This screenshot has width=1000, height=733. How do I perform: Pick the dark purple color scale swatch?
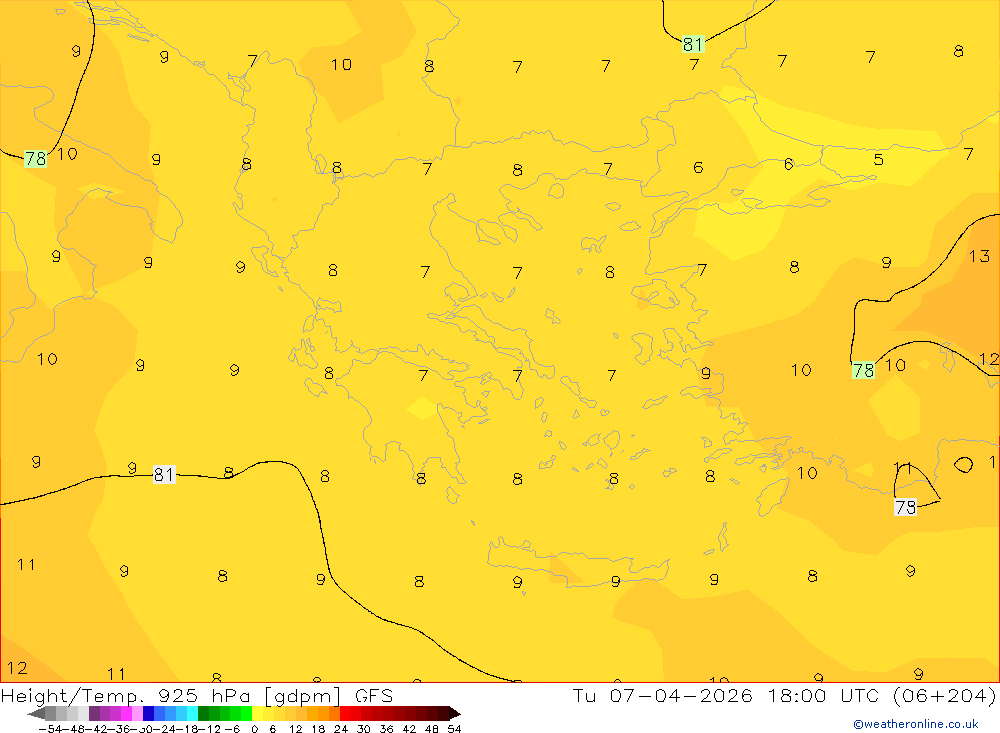[94, 713]
